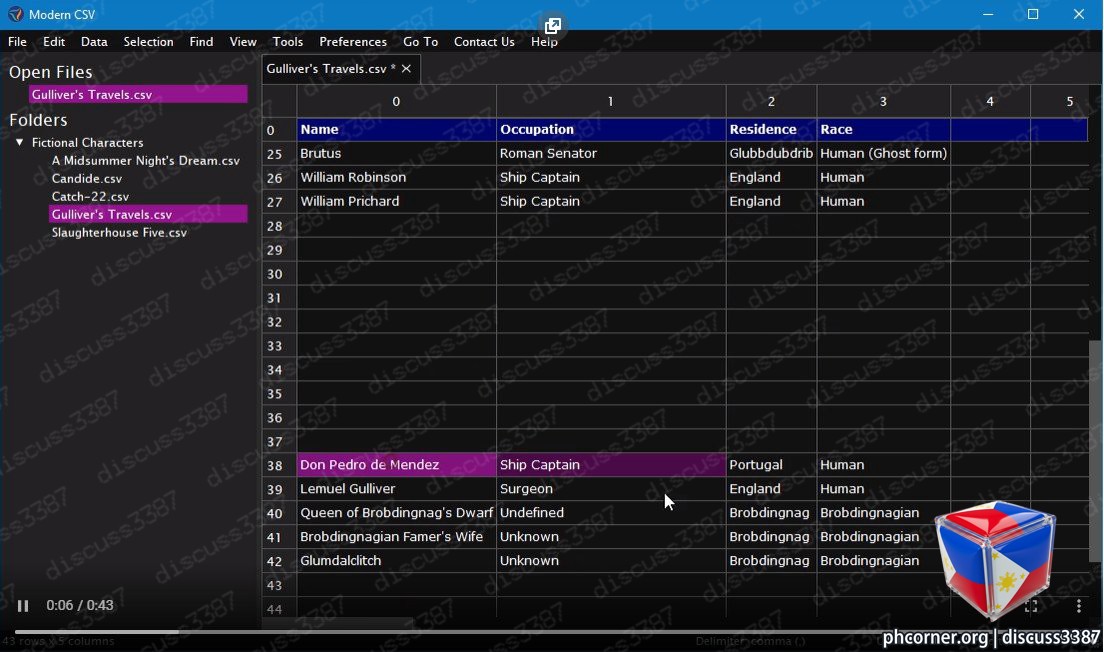Open the Tools menu
This screenshot has width=1104, height=652.
[288, 42]
